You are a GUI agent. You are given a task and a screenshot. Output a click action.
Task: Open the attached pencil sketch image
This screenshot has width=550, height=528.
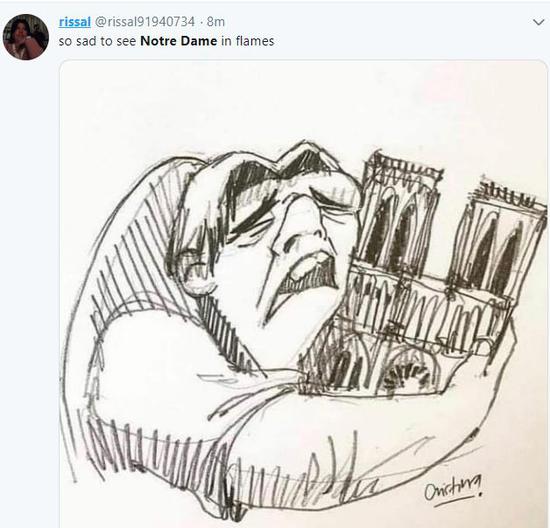pyautogui.click(x=303, y=294)
